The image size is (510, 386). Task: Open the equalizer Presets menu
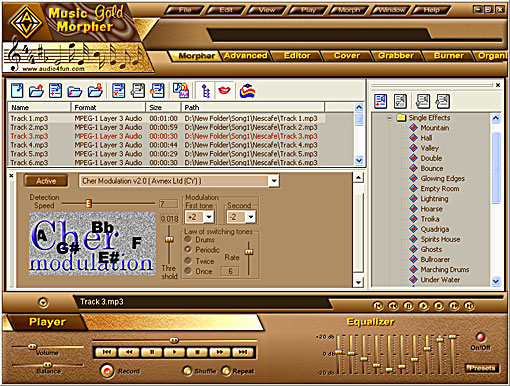(482, 368)
